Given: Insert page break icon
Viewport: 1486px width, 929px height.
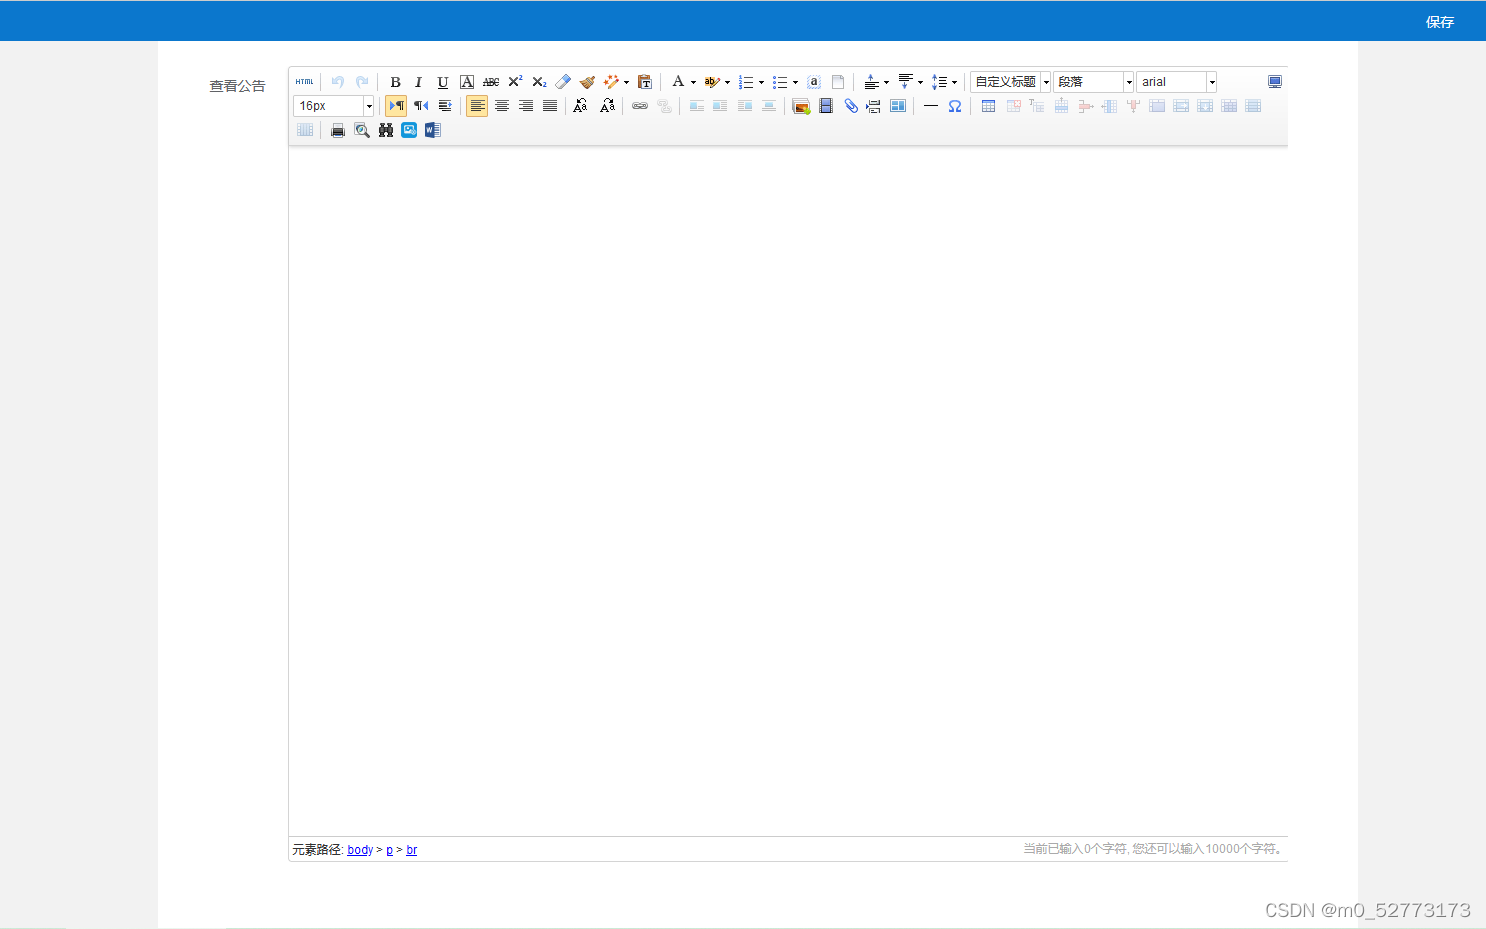Looking at the screenshot, I should click(874, 106).
